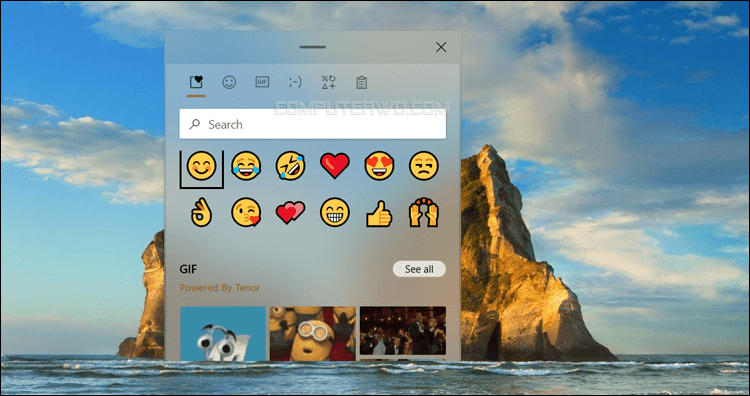This screenshot has width=750, height=396.
Task: Insert the smiling blushing face emoji
Action: pos(201,166)
